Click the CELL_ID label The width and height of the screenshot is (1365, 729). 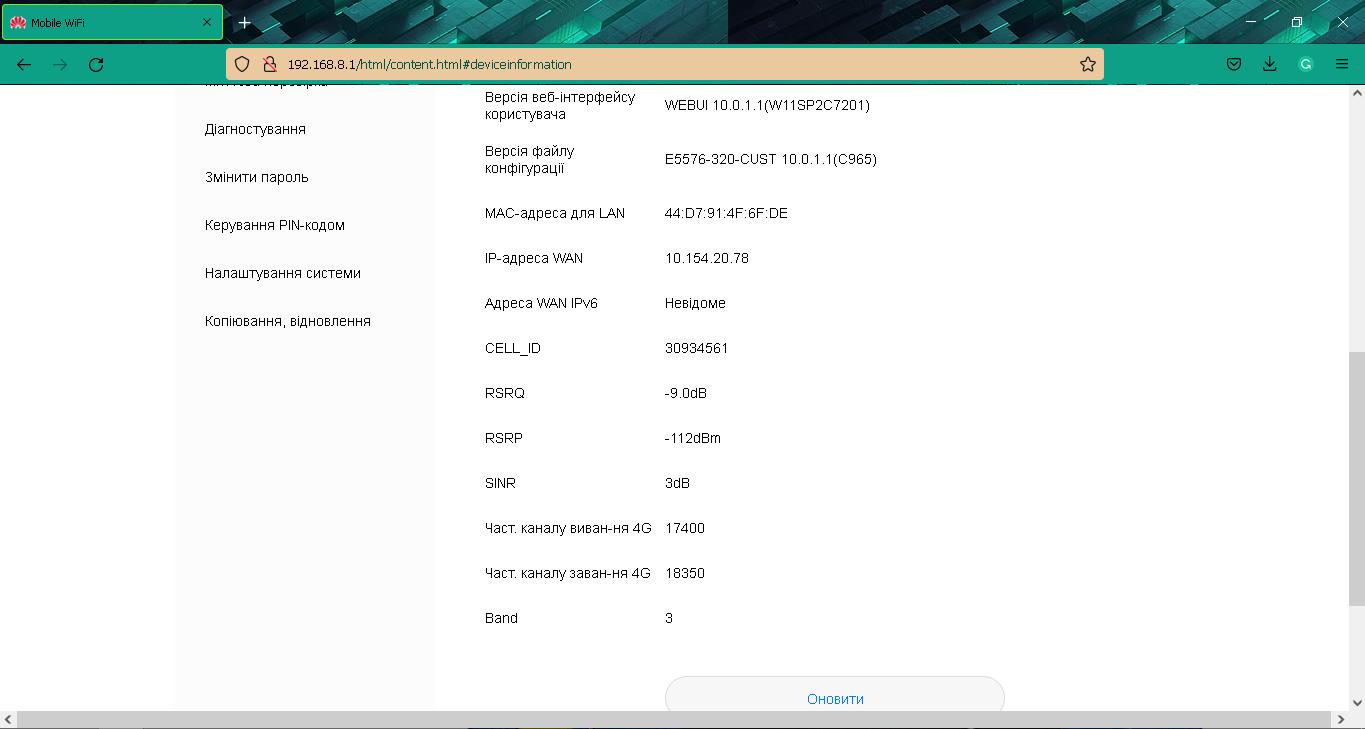click(x=513, y=348)
